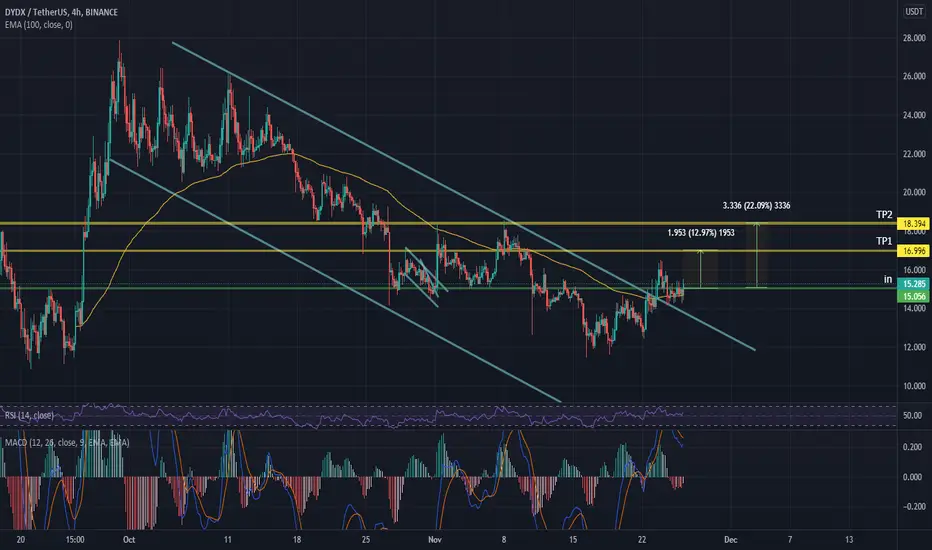
Task: Click the 14.000 price axis label
Action: click(914, 308)
